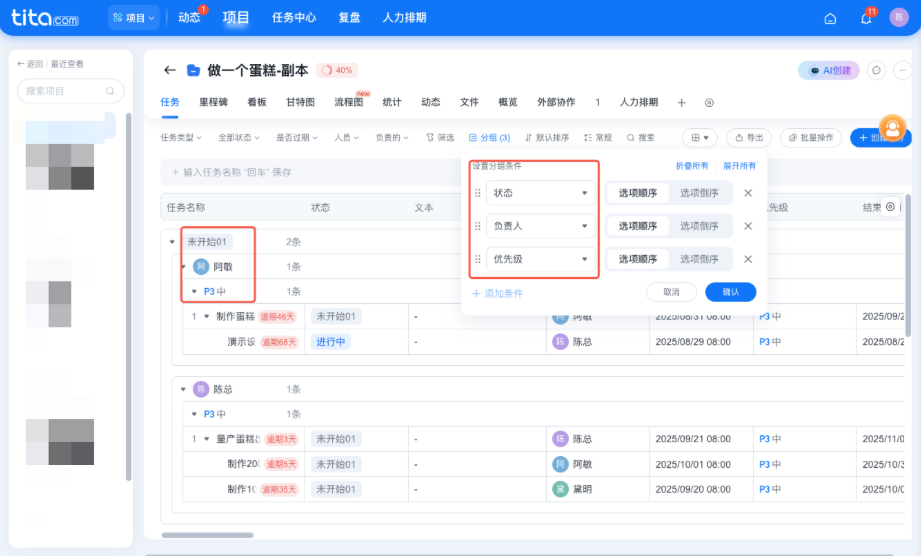This screenshot has height=556, width=921.
Task: Grab the drag handle for 状态 row
Action: coord(478,193)
